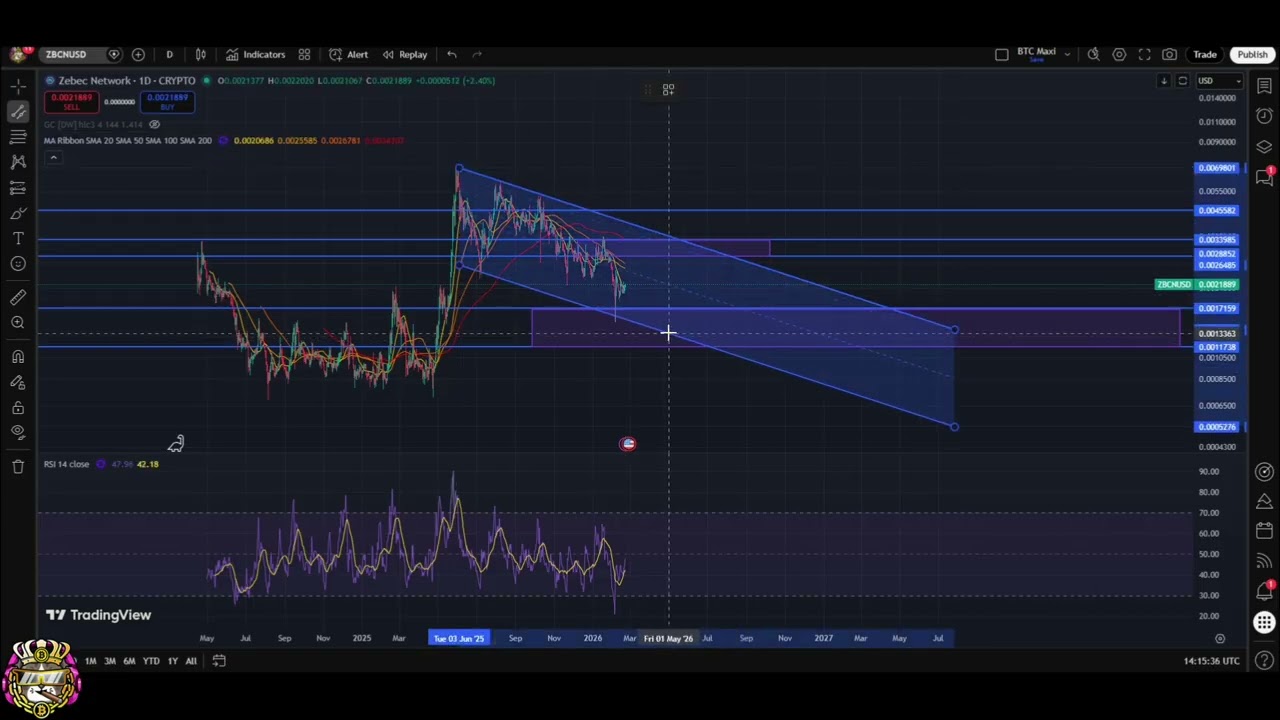Select the 6M date range

click(x=129, y=661)
